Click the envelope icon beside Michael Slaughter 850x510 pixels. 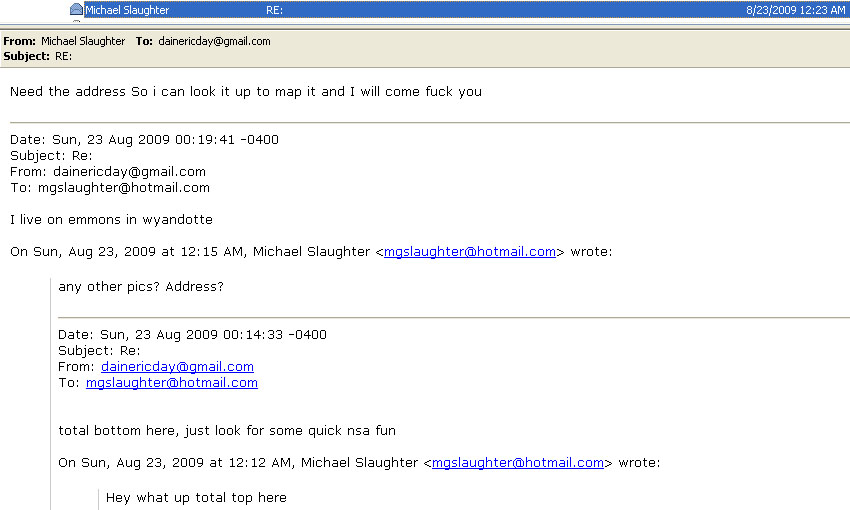pyautogui.click(x=76, y=10)
